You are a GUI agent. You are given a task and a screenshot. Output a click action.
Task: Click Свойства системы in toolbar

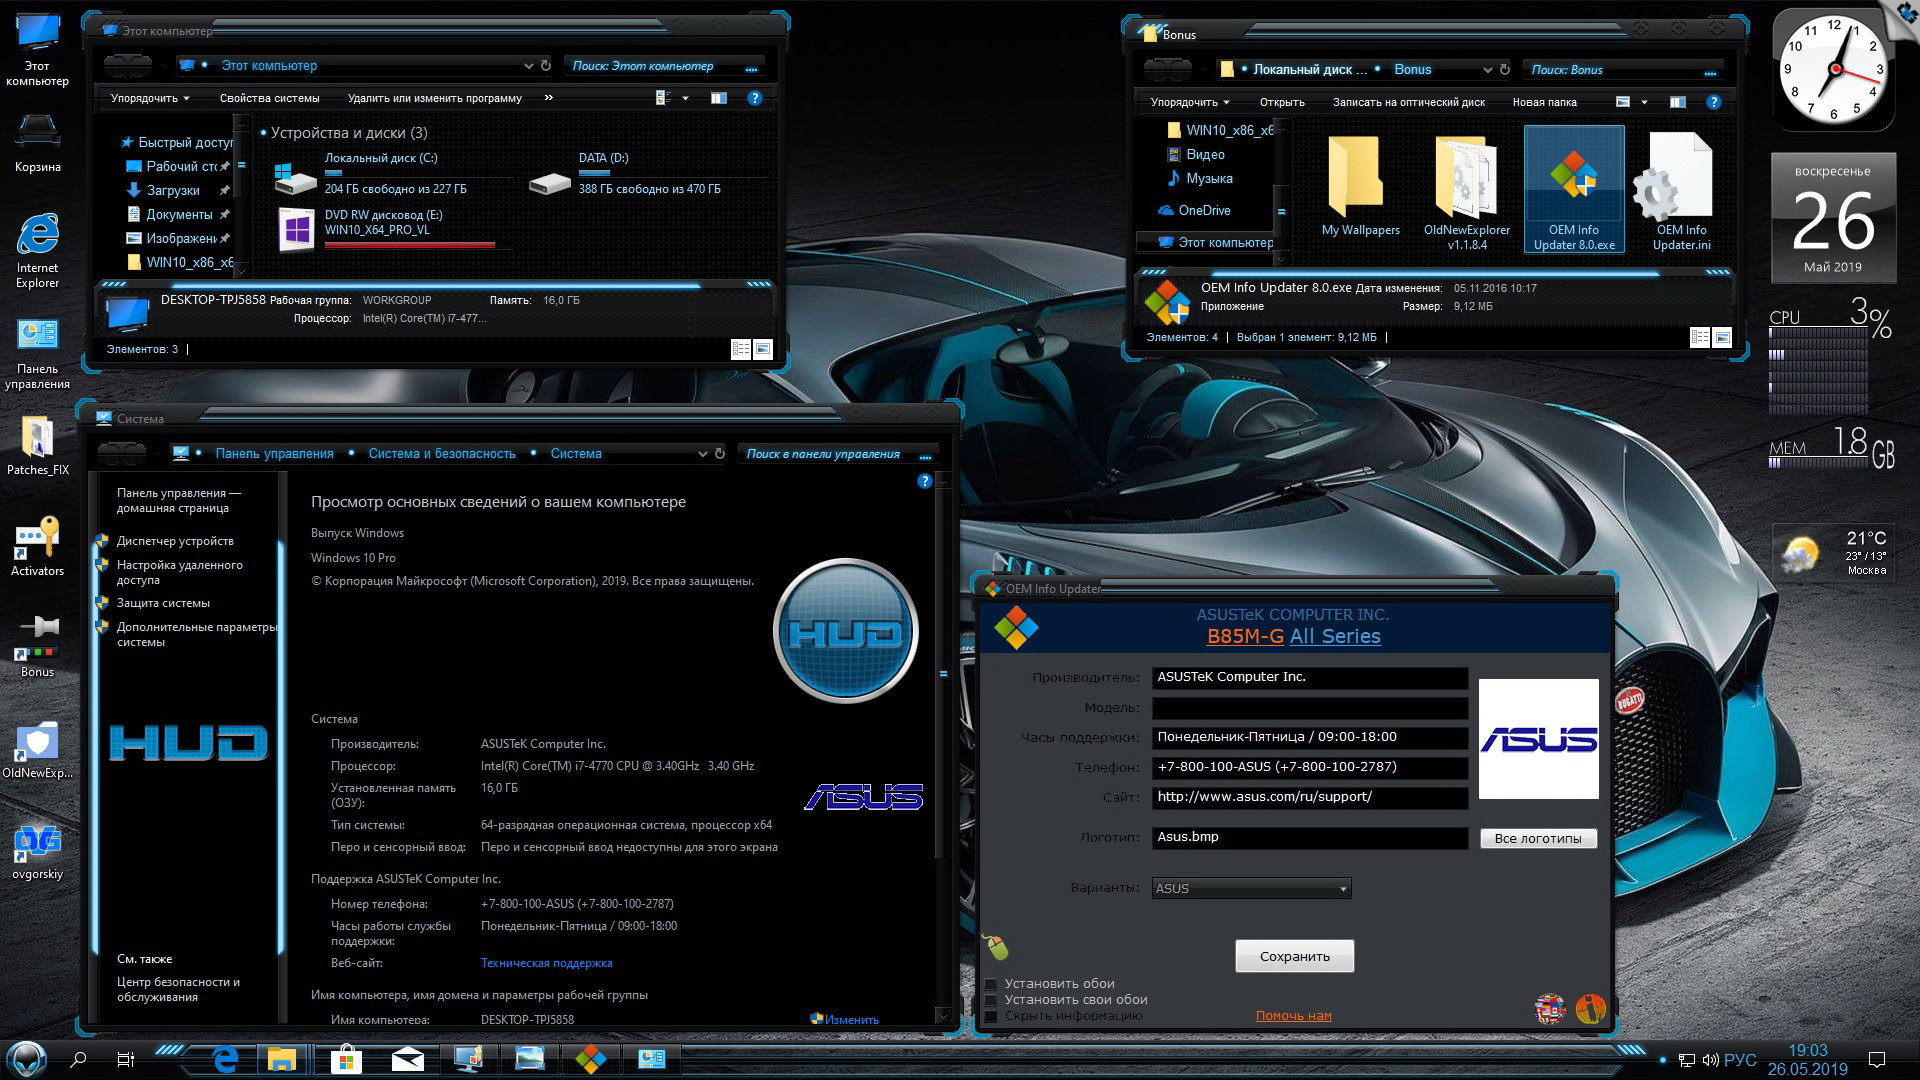pos(270,98)
